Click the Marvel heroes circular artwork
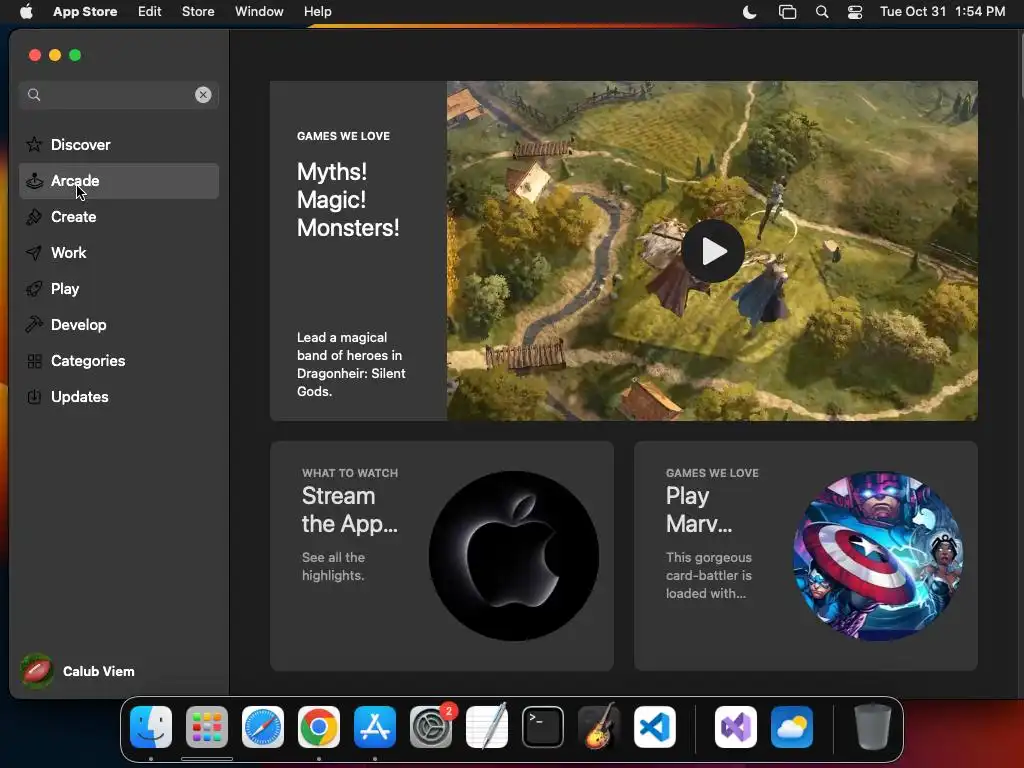1024x768 pixels. [878, 556]
